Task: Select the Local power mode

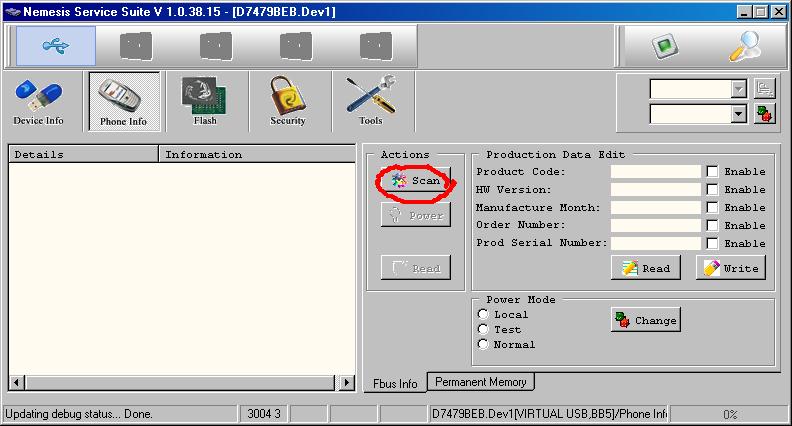Action: coord(483,314)
